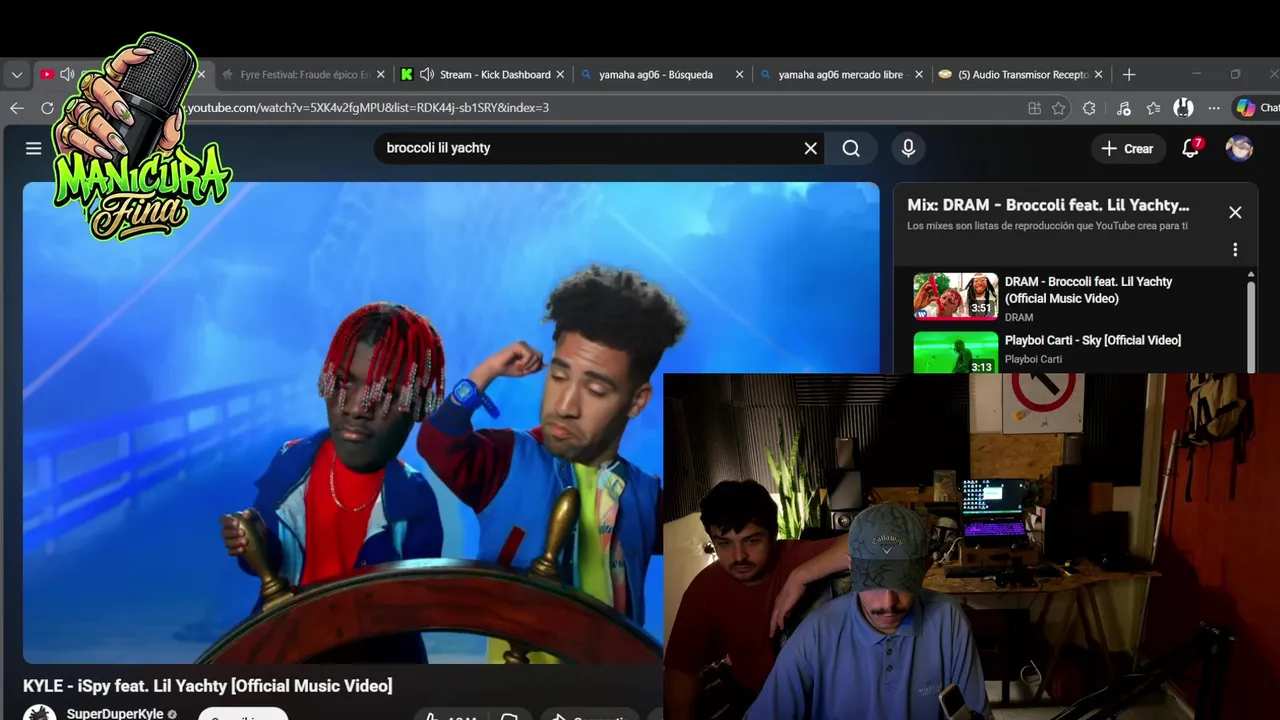The width and height of the screenshot is (1280, 720).
Task: Click the video title KYLE - iSpy
Action: [207, 686]
